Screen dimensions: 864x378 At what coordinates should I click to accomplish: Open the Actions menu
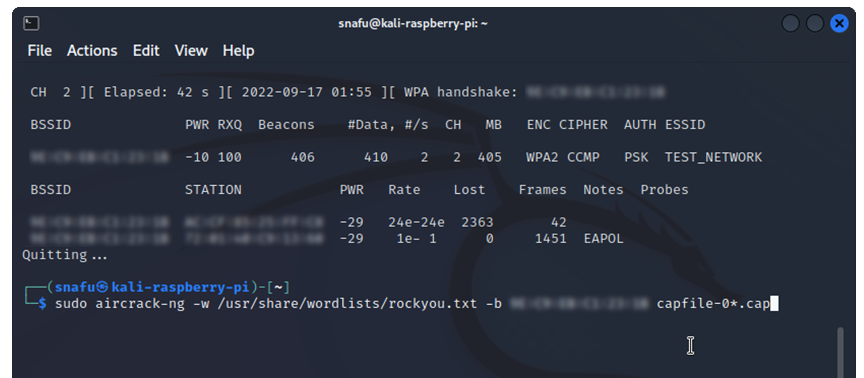click(92, 51)
